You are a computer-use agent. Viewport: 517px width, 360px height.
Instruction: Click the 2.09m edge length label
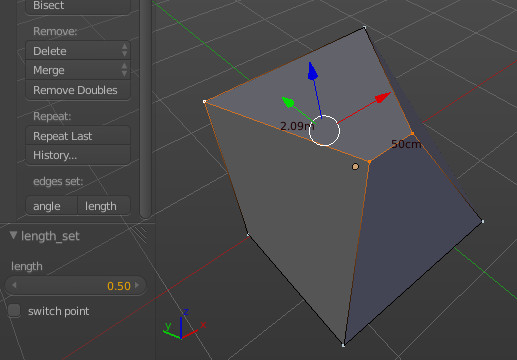coord(297,126)
